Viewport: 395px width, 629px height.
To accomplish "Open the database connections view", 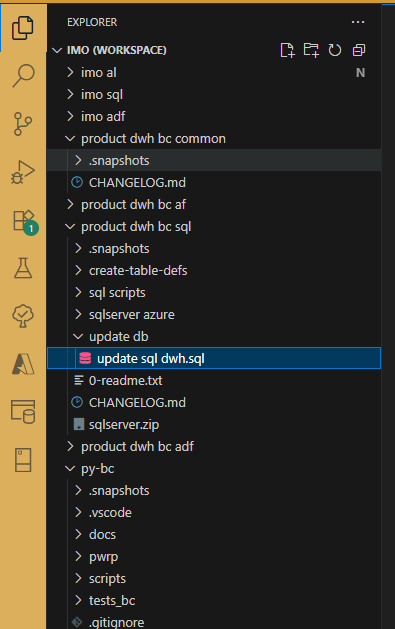I will (x=23, y=412).
